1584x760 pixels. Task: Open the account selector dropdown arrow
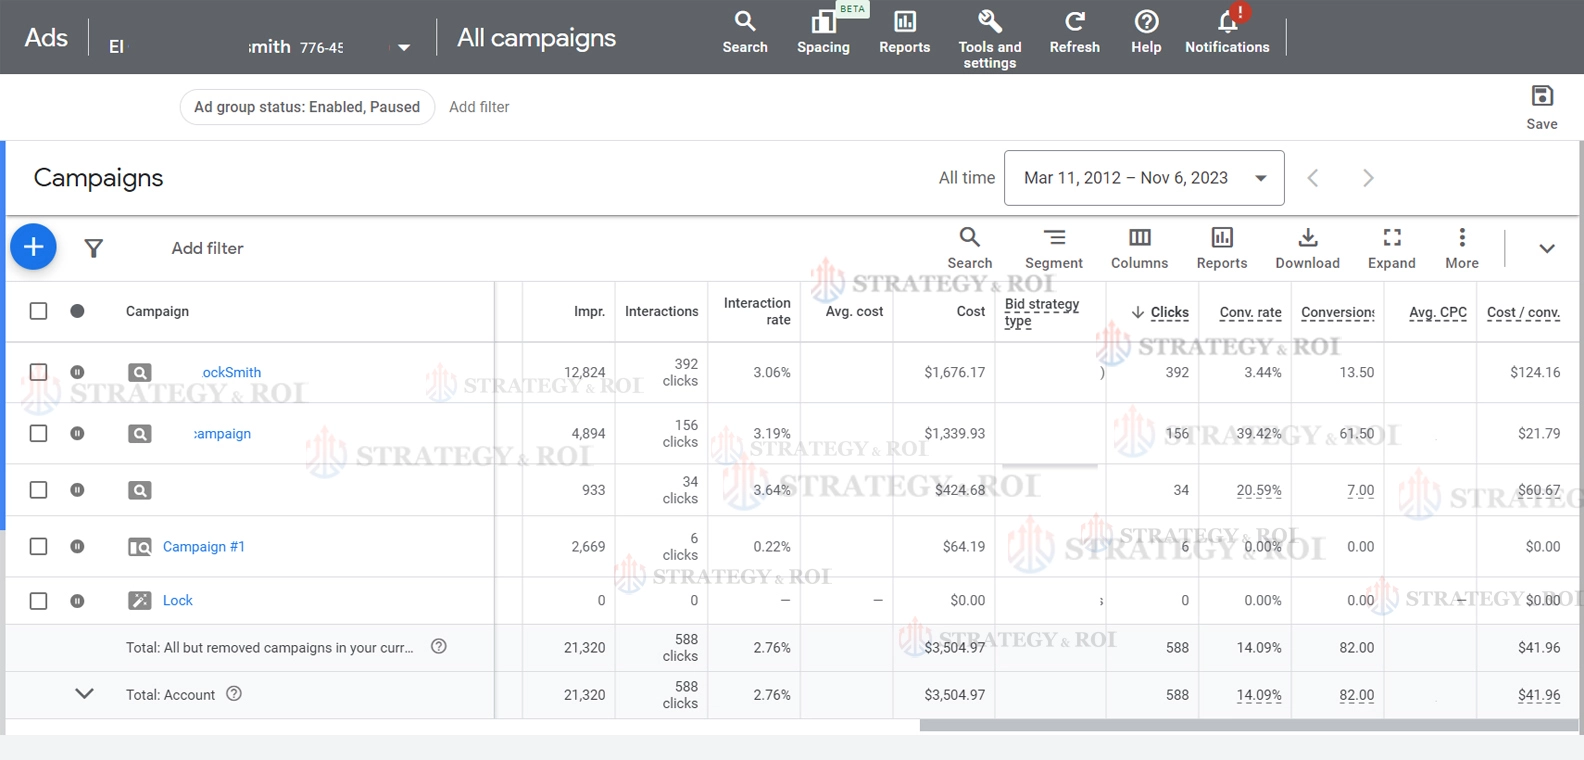pyautogui.click(x=404, y=47)
